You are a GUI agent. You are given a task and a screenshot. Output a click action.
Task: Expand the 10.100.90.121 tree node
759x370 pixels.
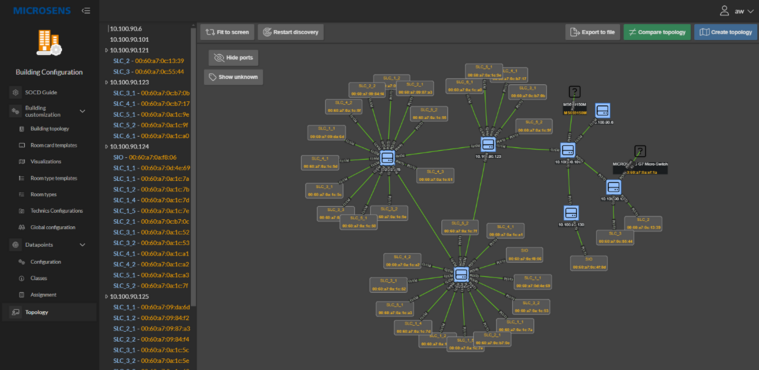pos(106,50)
